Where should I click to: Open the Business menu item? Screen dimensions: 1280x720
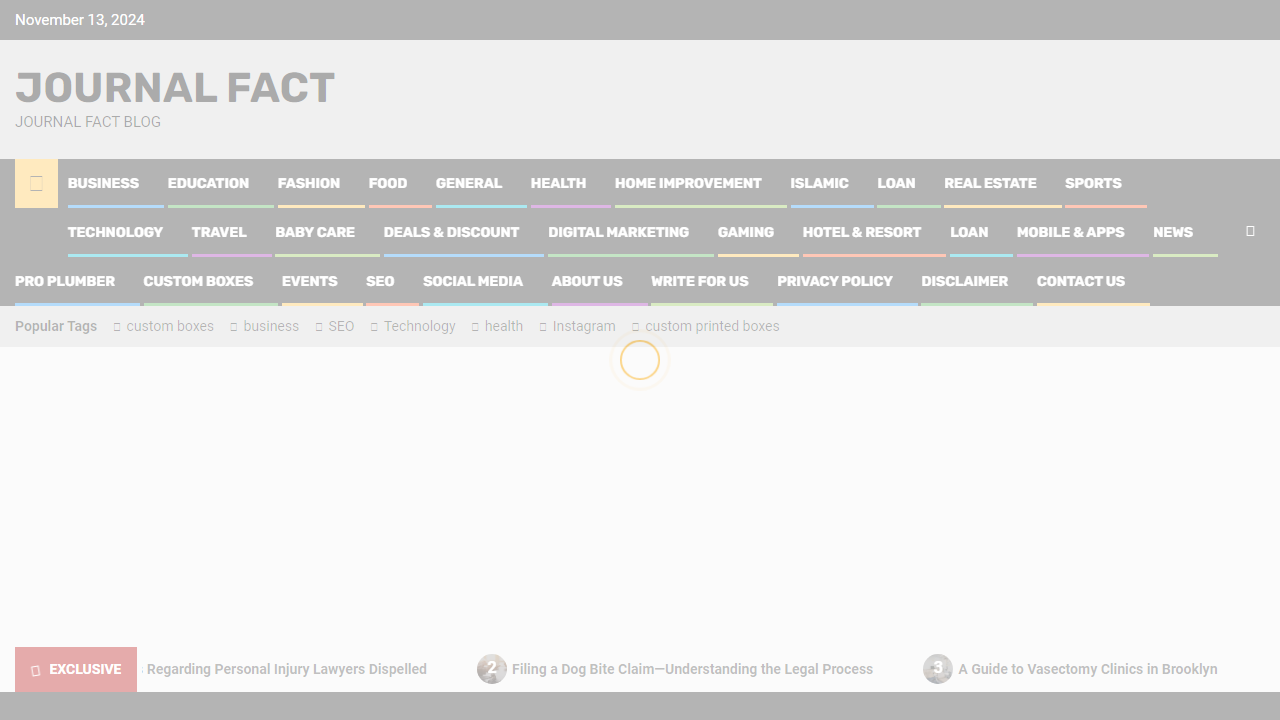point(103,183)
